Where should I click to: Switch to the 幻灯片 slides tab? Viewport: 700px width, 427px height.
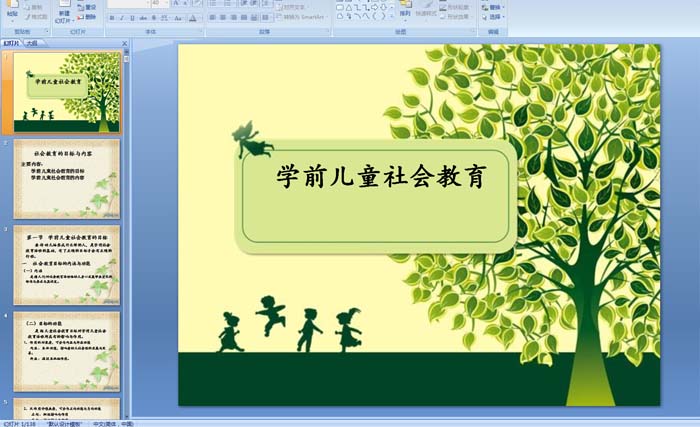[x=11, y=43]
